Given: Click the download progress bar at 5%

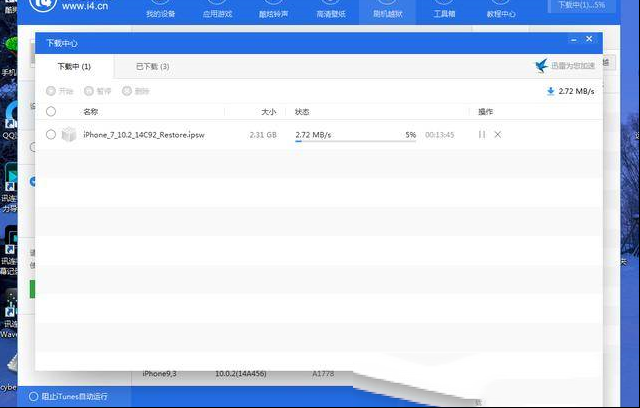Looking at the screenshot, I should (356, 141).
